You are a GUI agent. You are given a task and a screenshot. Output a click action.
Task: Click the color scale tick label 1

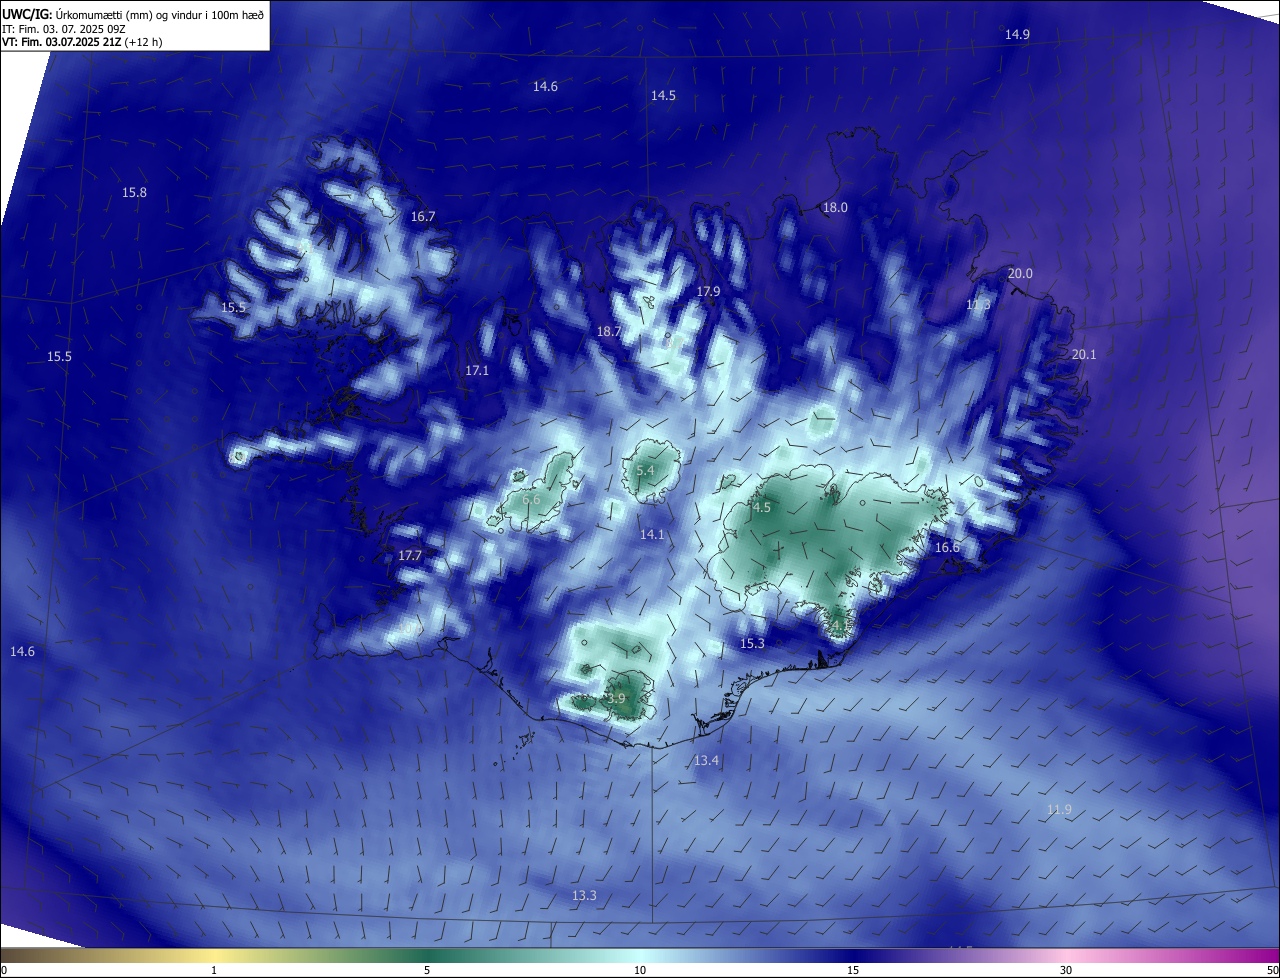point(214,971)
